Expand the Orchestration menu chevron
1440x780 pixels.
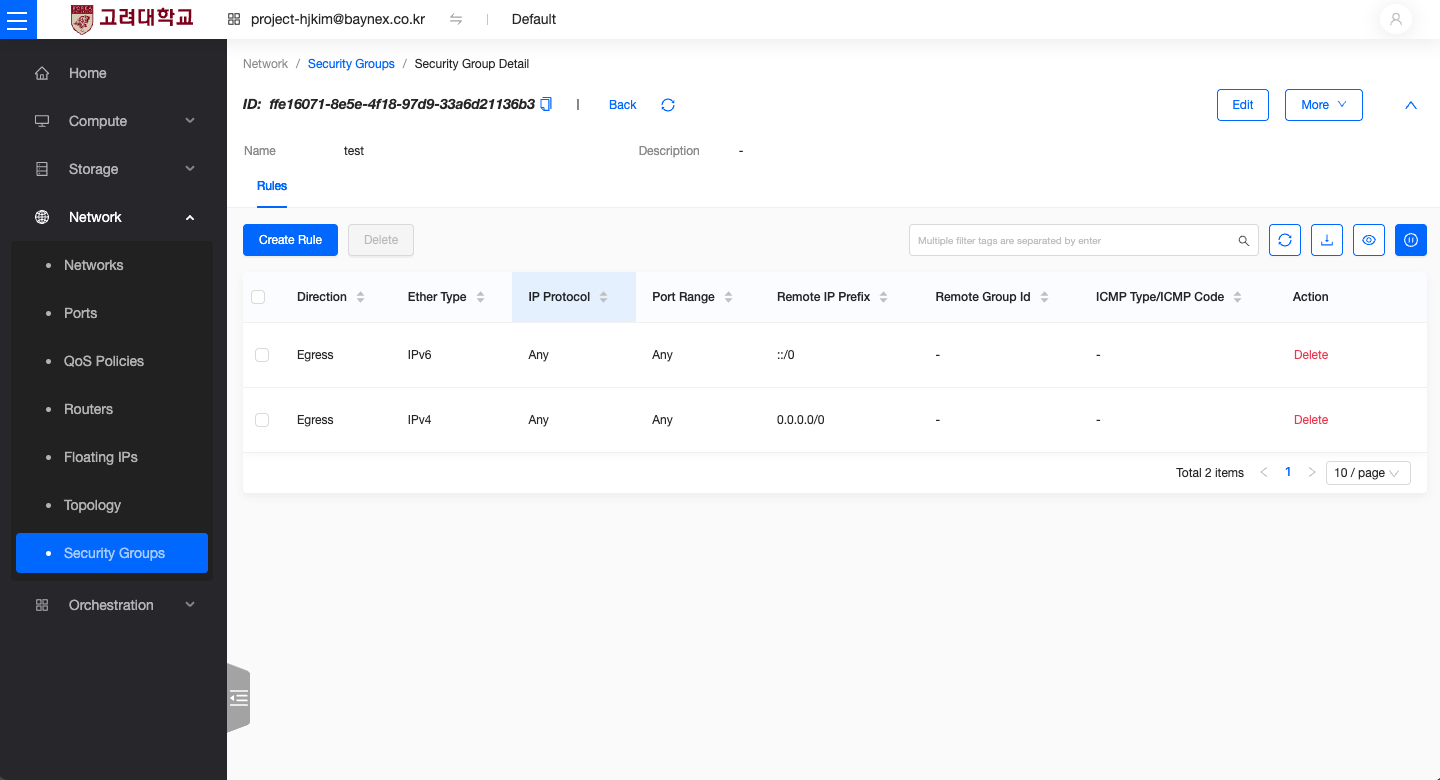(x=190, y=605)
